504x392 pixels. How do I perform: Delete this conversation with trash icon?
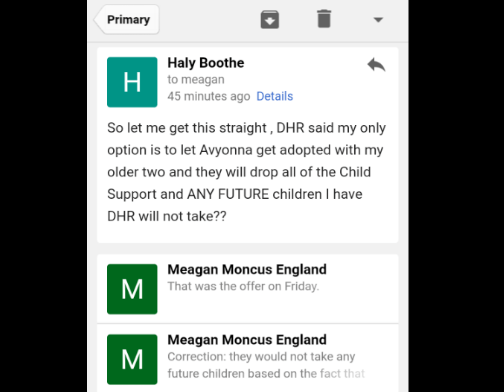pos(324,19)
